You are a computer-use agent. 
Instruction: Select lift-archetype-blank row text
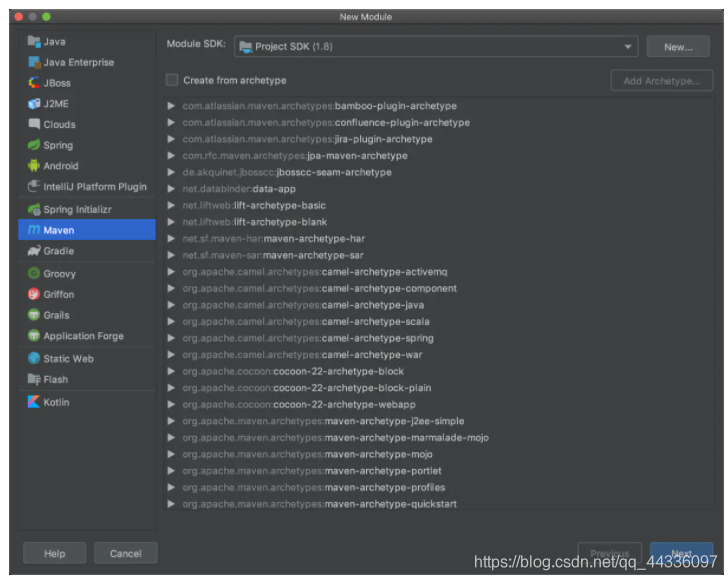pos(254,222)
